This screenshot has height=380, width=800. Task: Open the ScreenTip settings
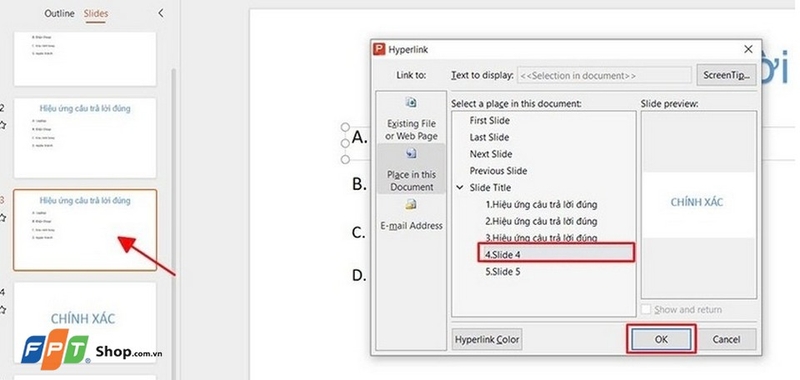click(727, 75)
